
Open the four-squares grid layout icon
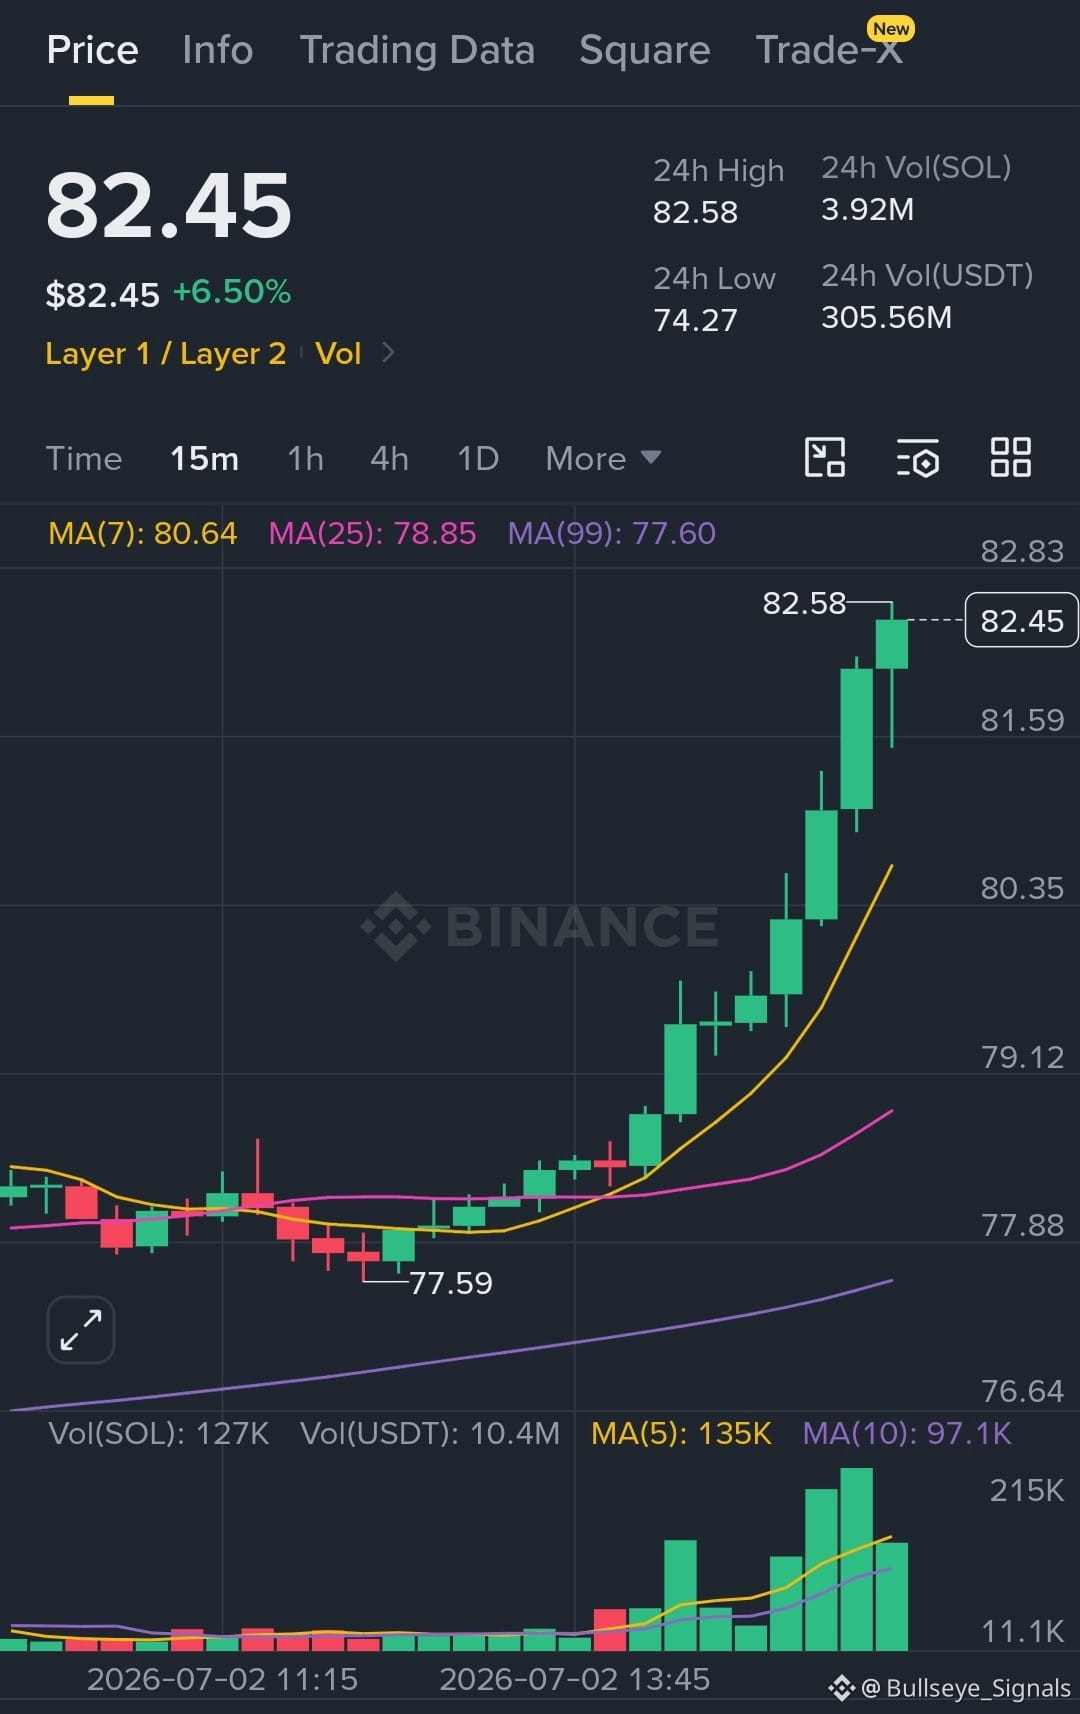1010,458
